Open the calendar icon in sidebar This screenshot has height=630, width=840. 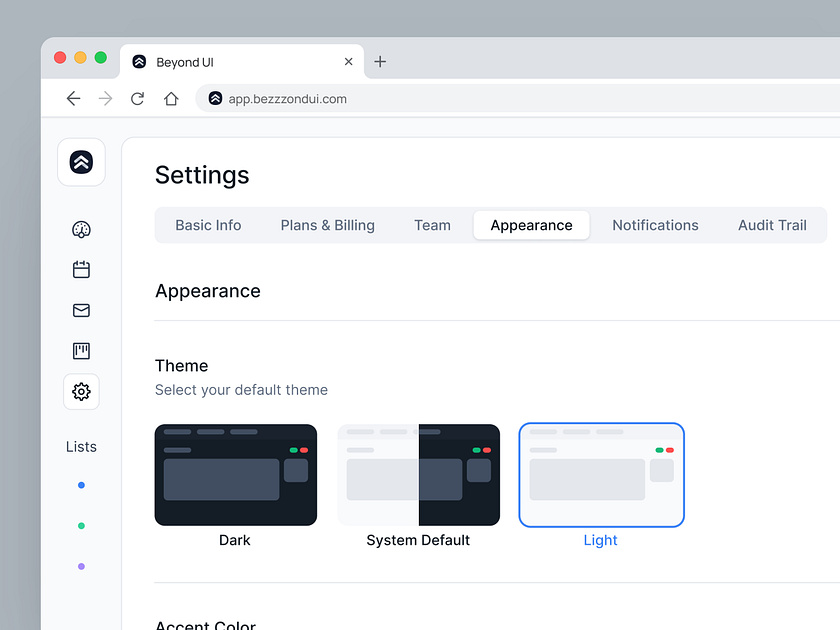[x=81, y=269]
